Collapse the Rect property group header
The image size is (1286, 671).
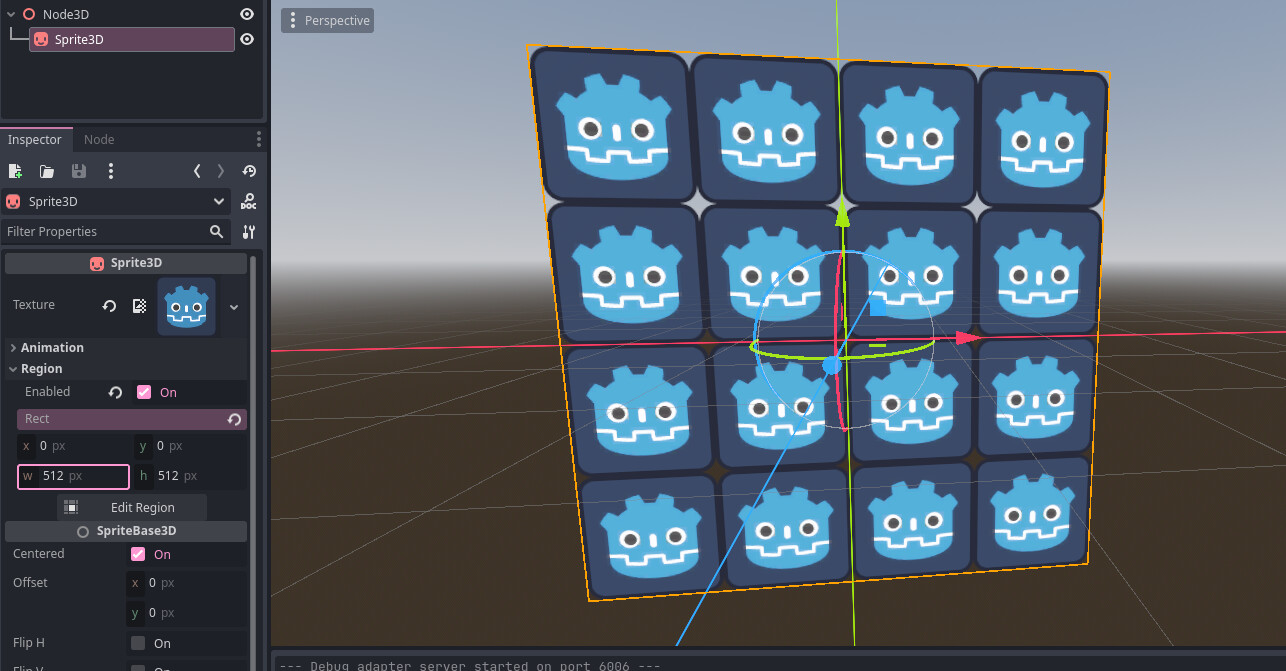pos(132,419)
